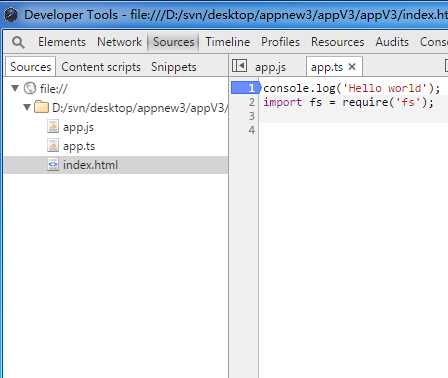Collapse the file:// tree node

click(x=15, y=88)
